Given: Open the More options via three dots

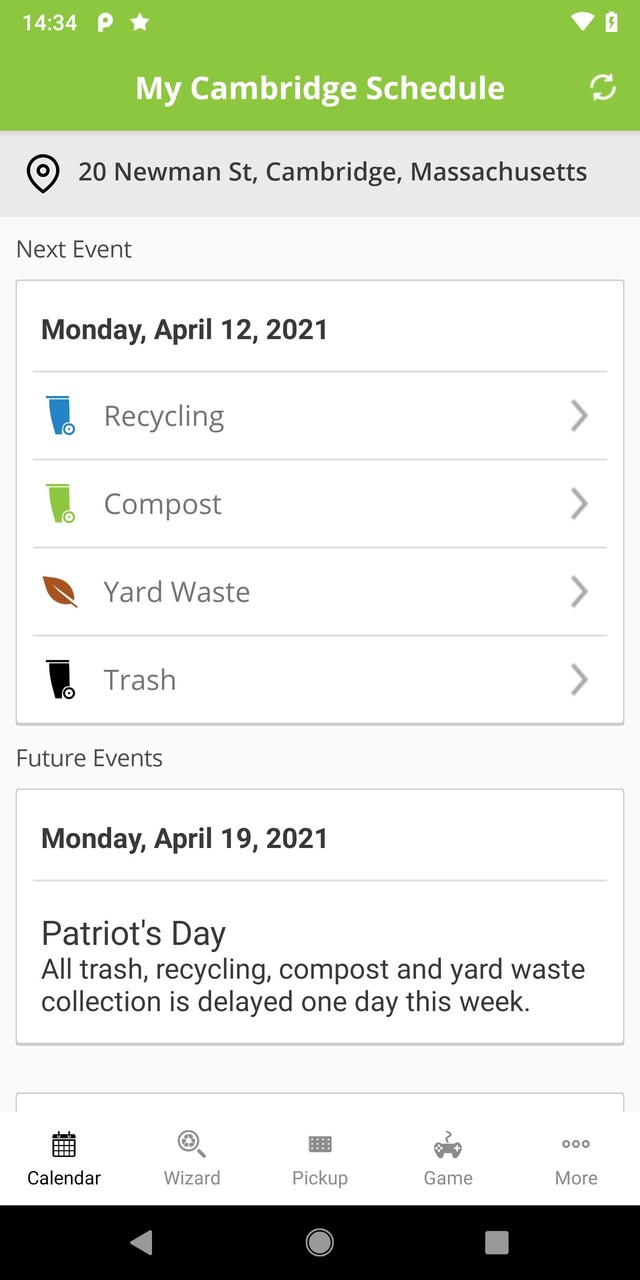Looking at the screenshot, I should pyautogui.click(x=575, y=1144).
